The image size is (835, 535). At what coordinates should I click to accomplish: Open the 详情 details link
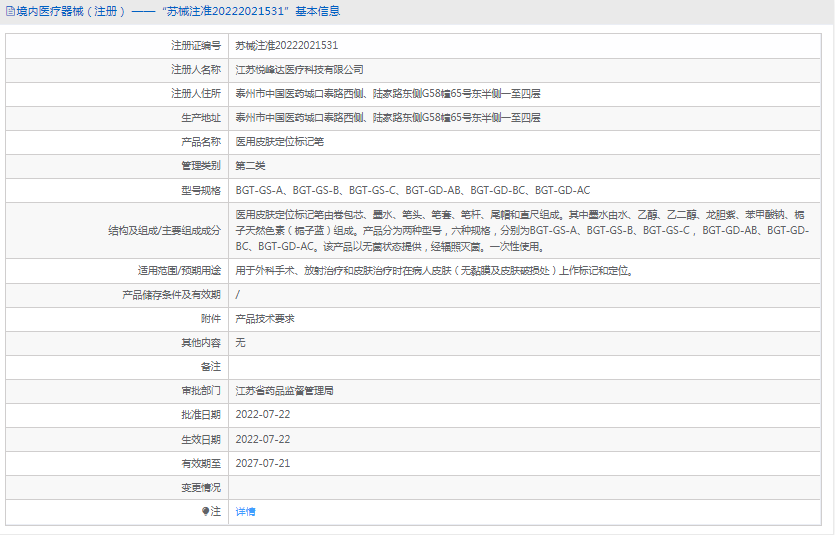[x=245, y=512]
